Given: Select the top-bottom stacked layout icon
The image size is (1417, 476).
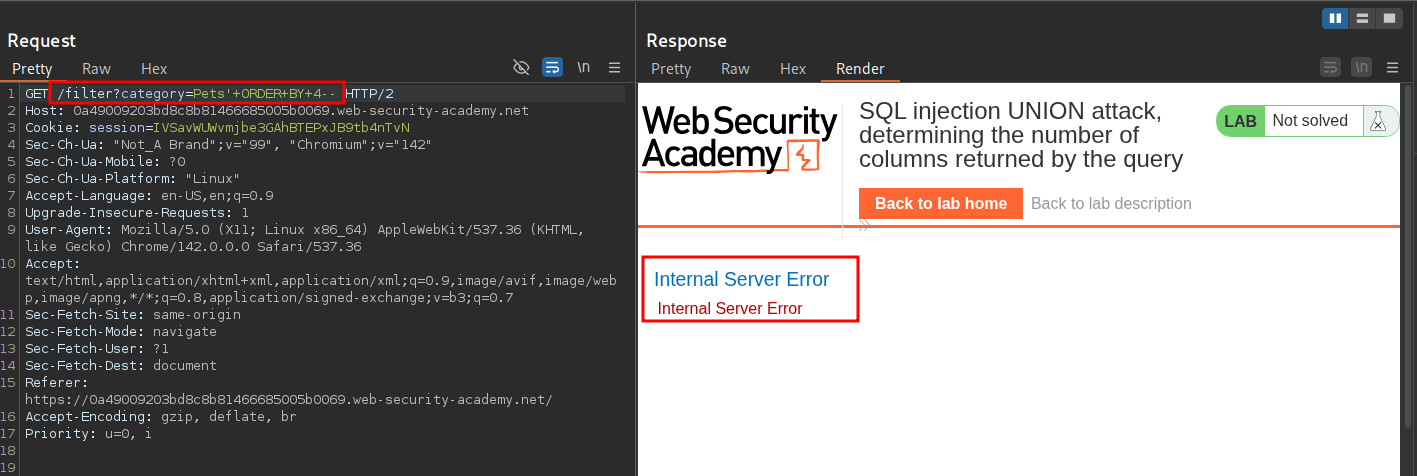Looking at the screenshot, I should click(1361, 18).
